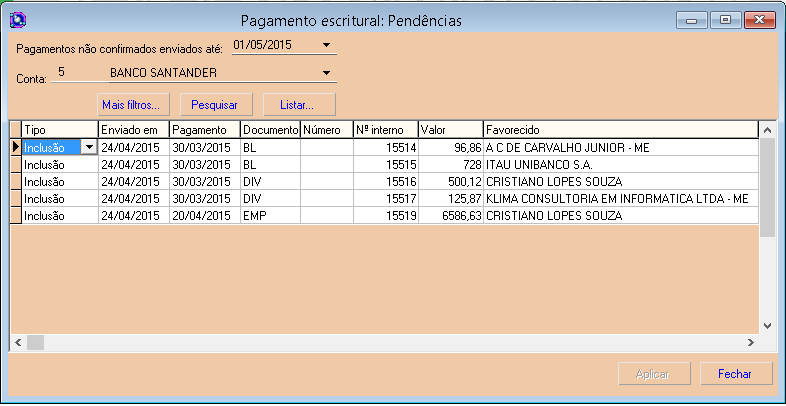Click the Aplicar button
Screen dimensions: 786x406
654,374
